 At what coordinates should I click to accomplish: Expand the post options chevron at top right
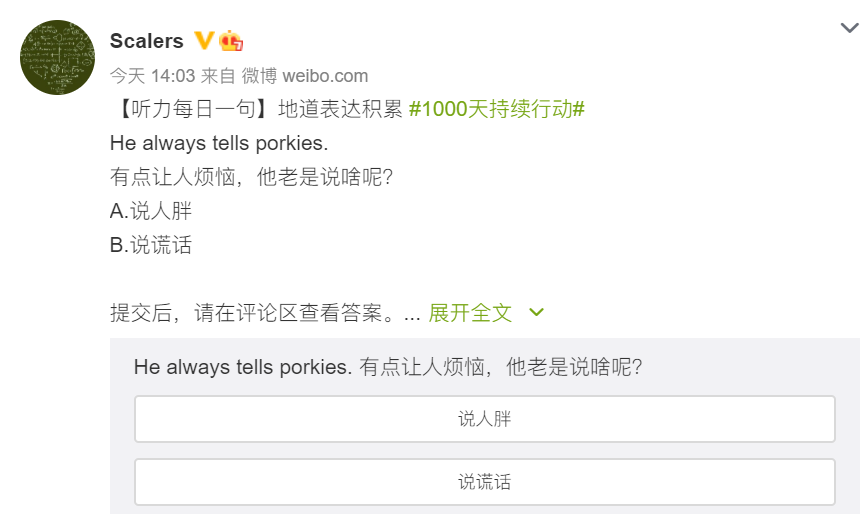[850, 27]
